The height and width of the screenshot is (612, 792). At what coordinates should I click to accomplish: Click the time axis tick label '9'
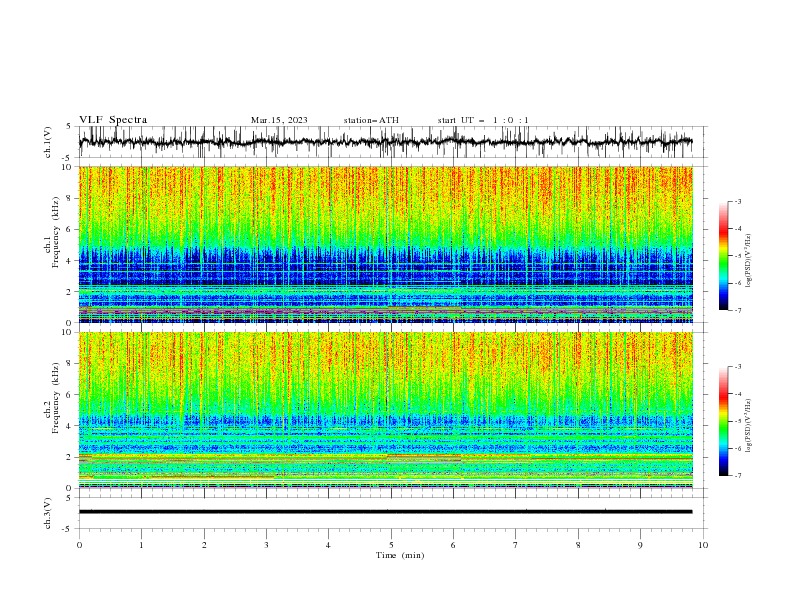click(640, 545)
